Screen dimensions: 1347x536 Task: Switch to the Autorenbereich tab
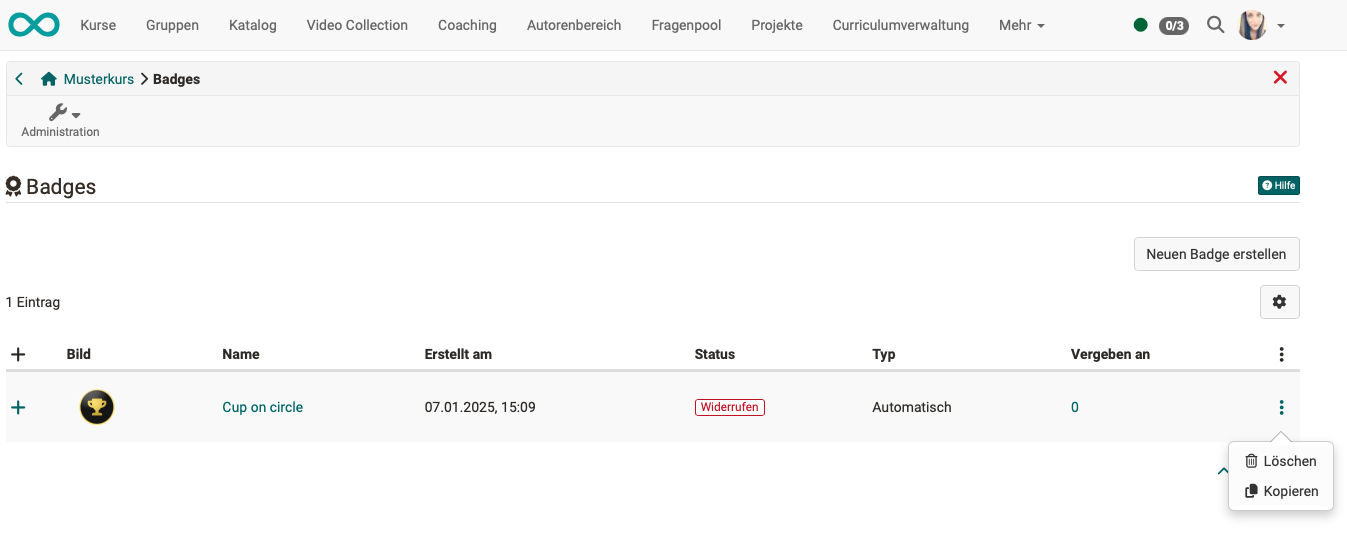click(573, 25)
